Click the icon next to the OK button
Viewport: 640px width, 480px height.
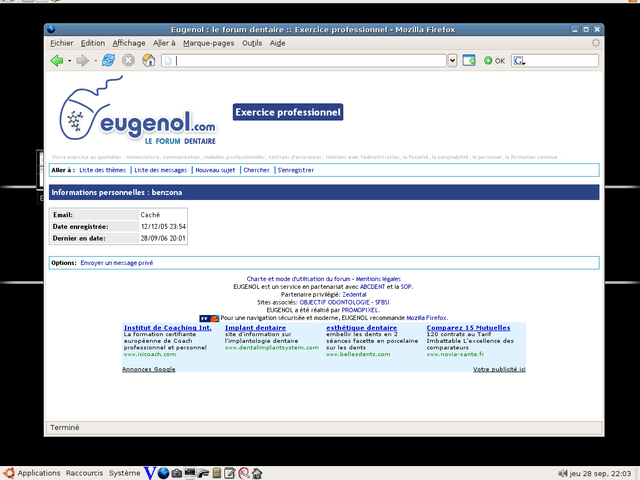(x=469, y=60)
